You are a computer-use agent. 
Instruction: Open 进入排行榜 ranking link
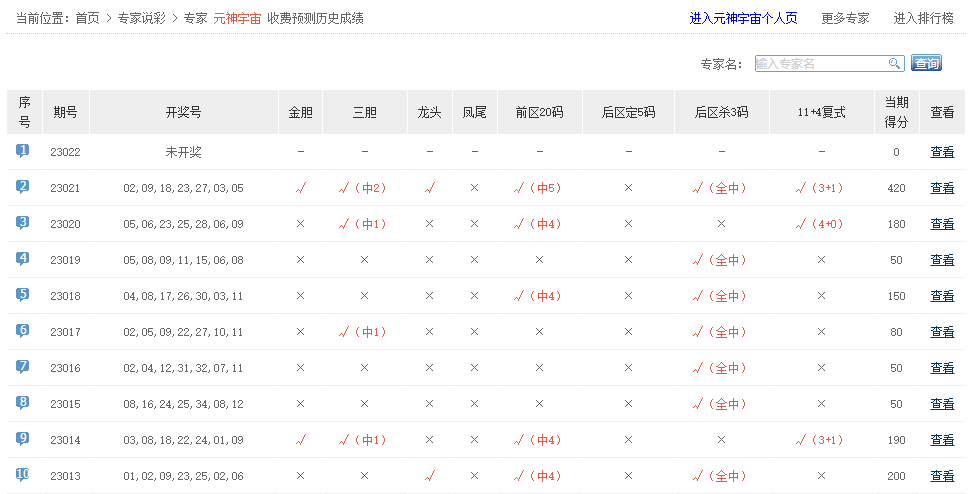click(x=923, y=18)
